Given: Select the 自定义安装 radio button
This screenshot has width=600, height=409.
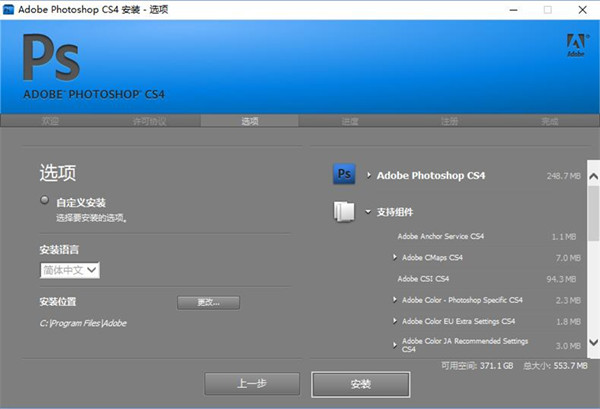Looking at the screenshot, I should pos(44,201).
